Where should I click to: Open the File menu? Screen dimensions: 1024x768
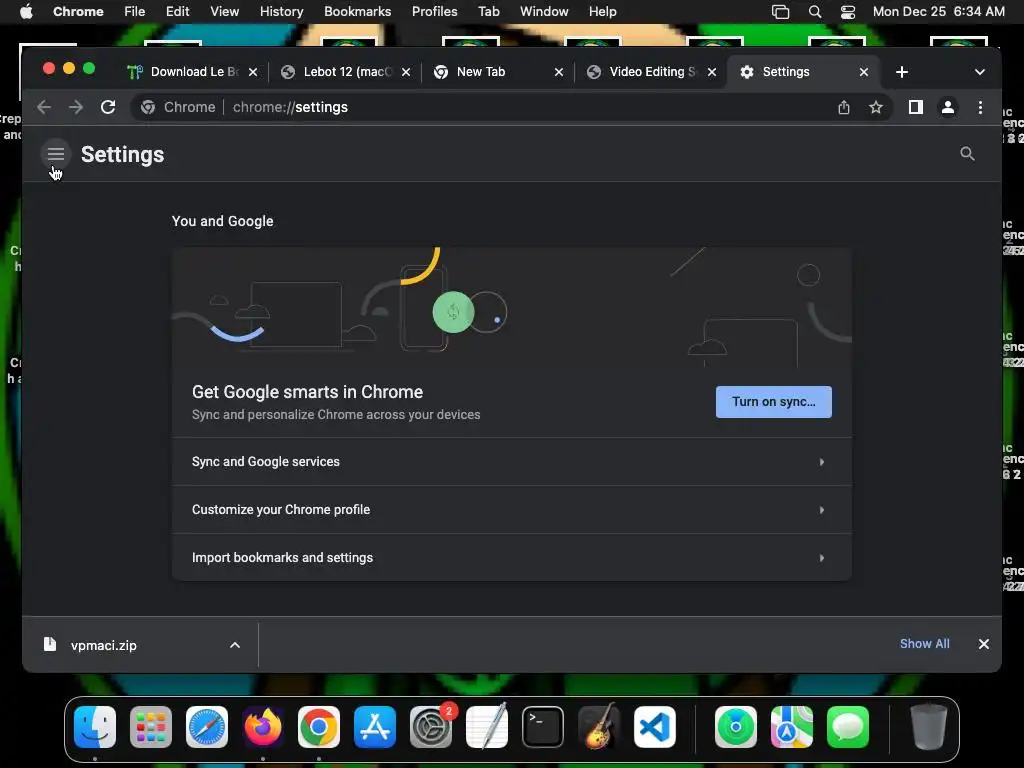point(135,12)
